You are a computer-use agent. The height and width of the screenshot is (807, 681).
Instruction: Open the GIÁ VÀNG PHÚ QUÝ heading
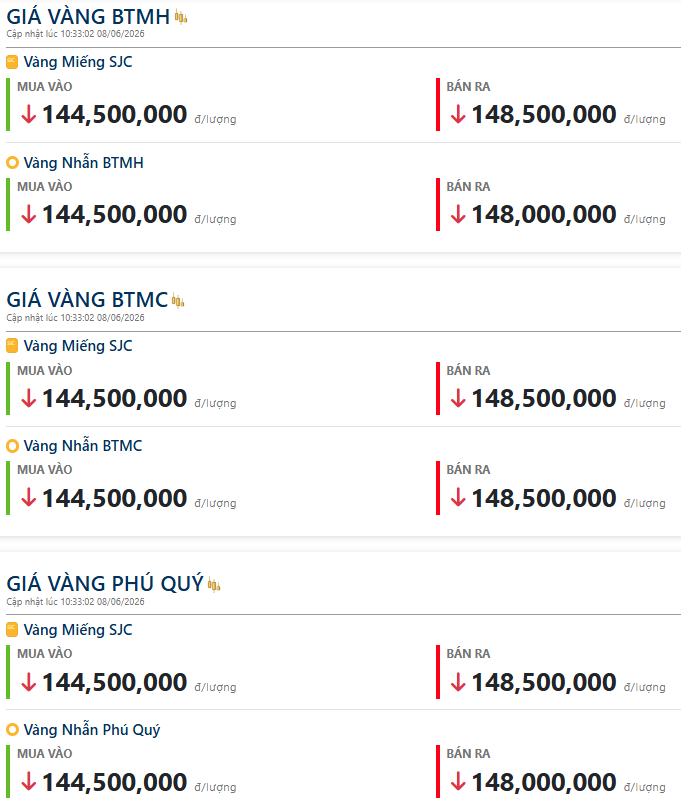click(105, 584)
